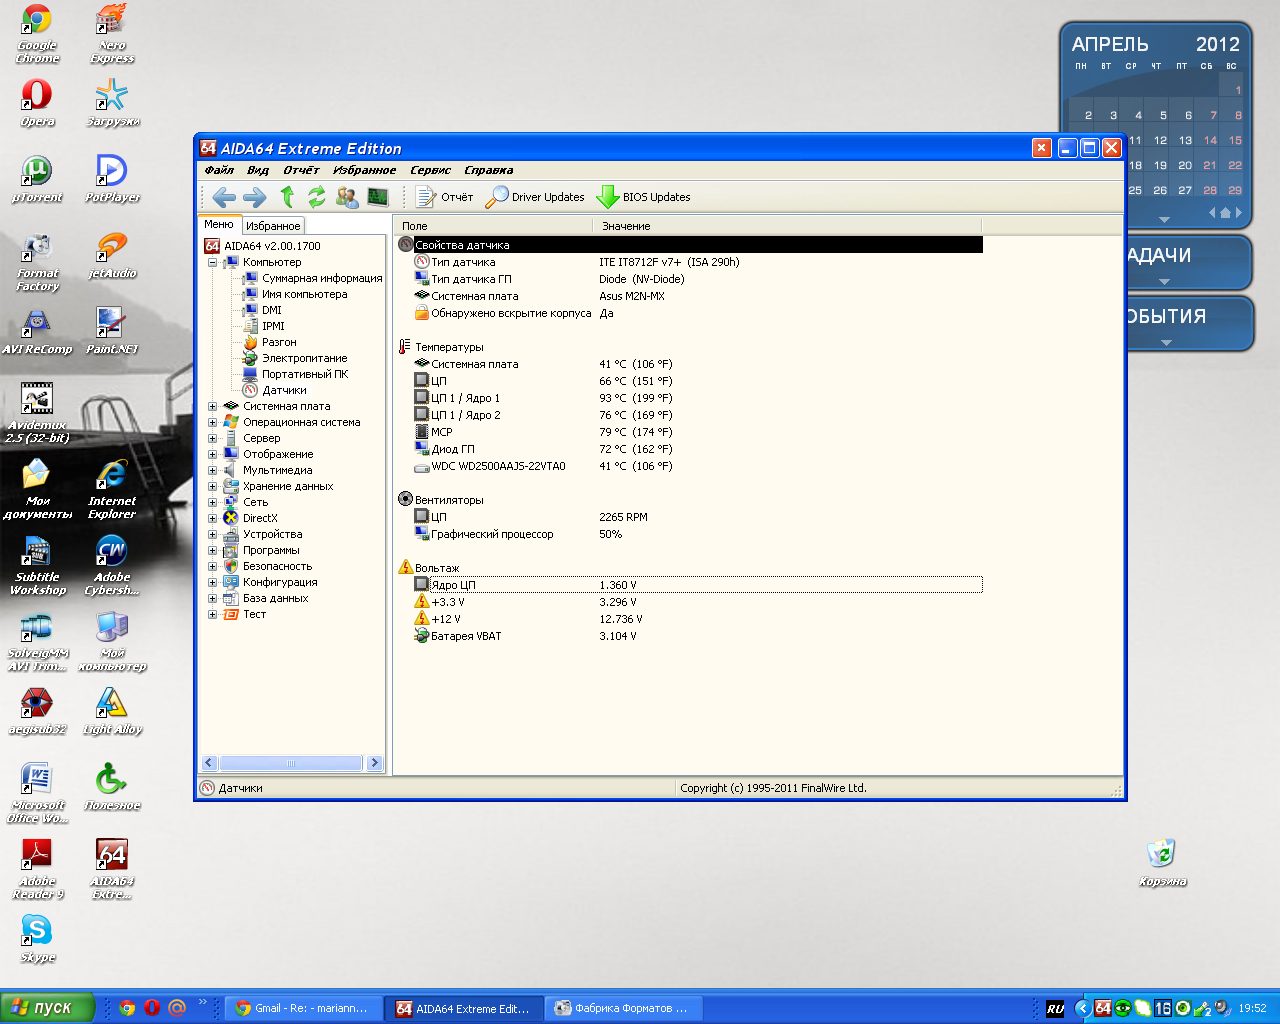
Task: Go forward with the toolbar right arrow
Action: pos(255,197)
